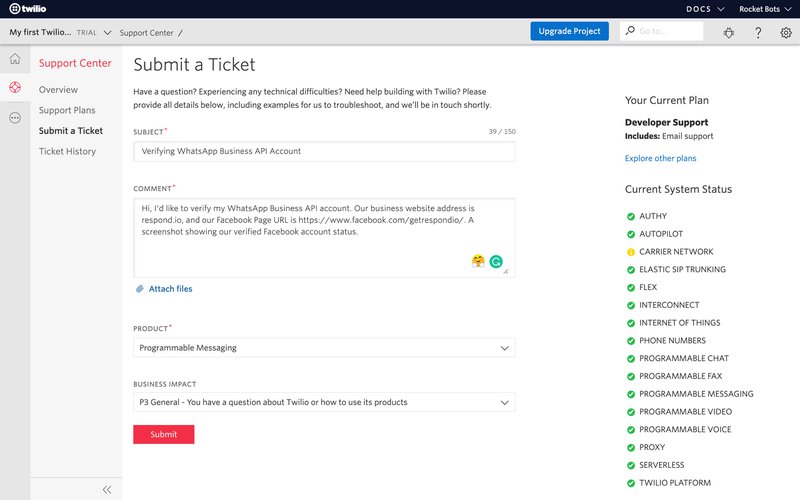
Task: Click the Support Center breadcrumb link
Action: pos(146,33)
